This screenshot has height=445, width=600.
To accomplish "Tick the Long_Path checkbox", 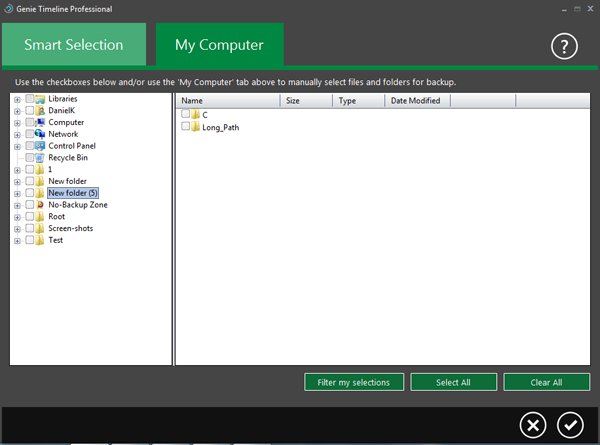I will click(186, 126).
